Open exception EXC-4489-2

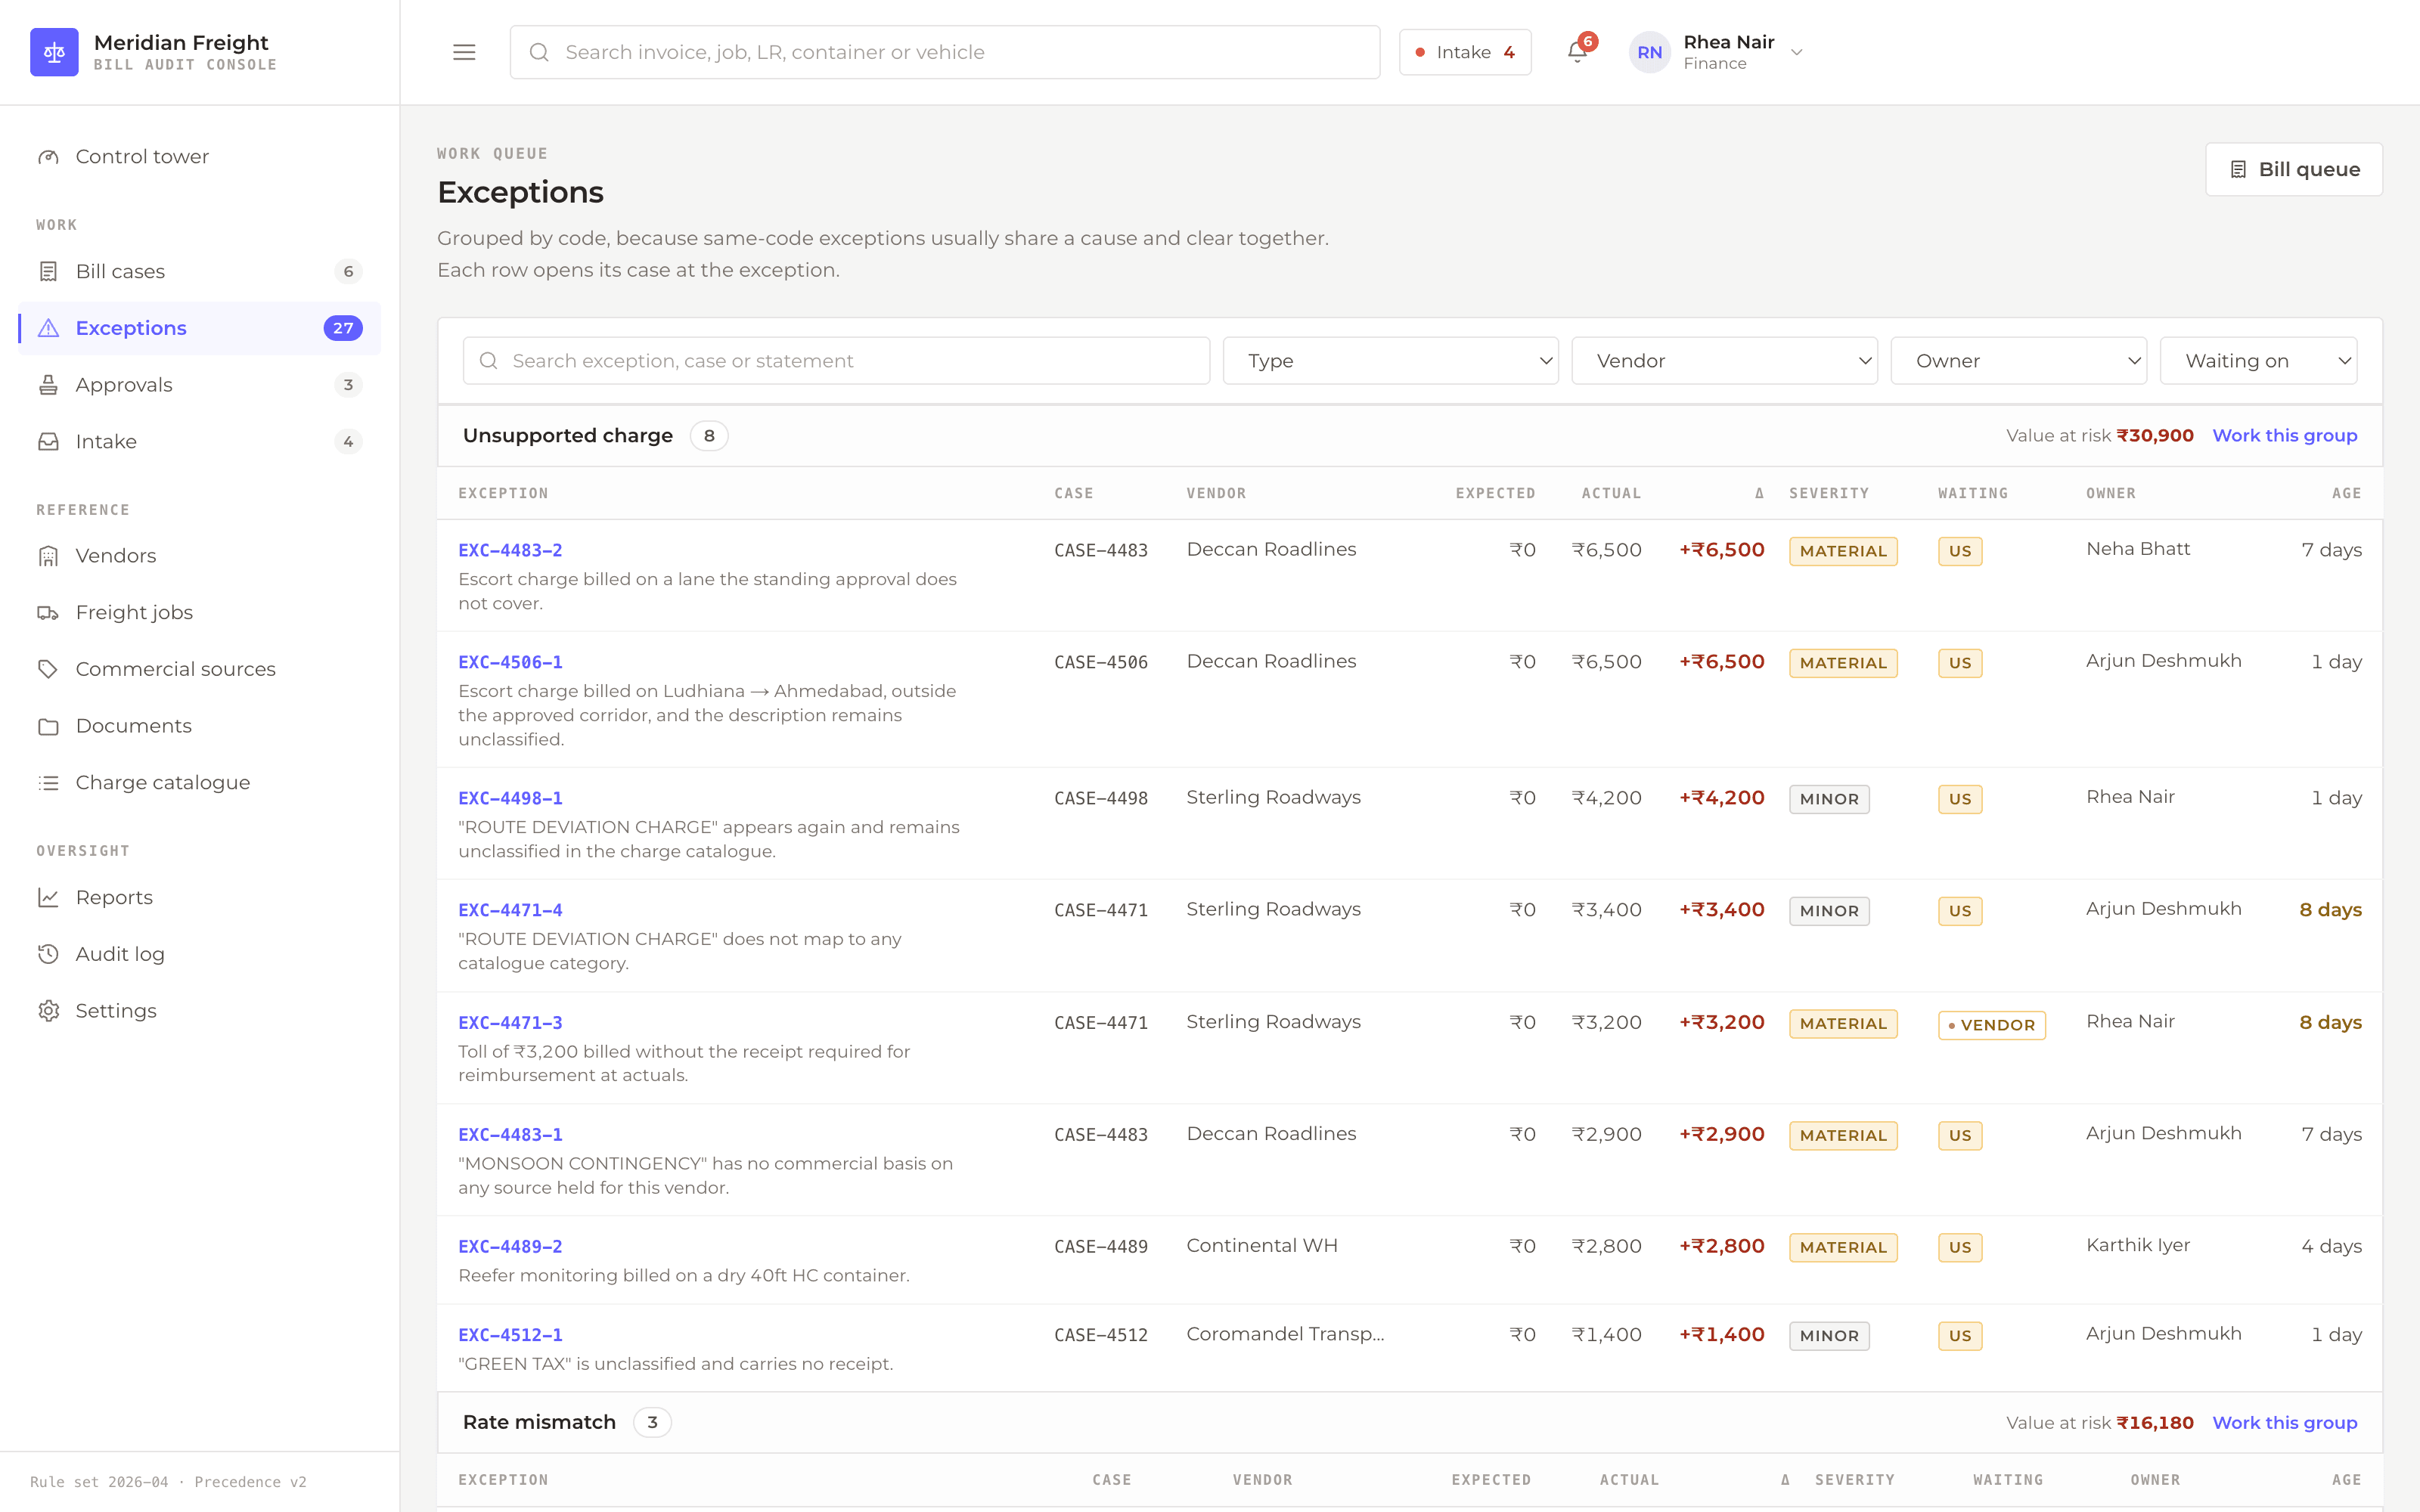coord(510,1247)
